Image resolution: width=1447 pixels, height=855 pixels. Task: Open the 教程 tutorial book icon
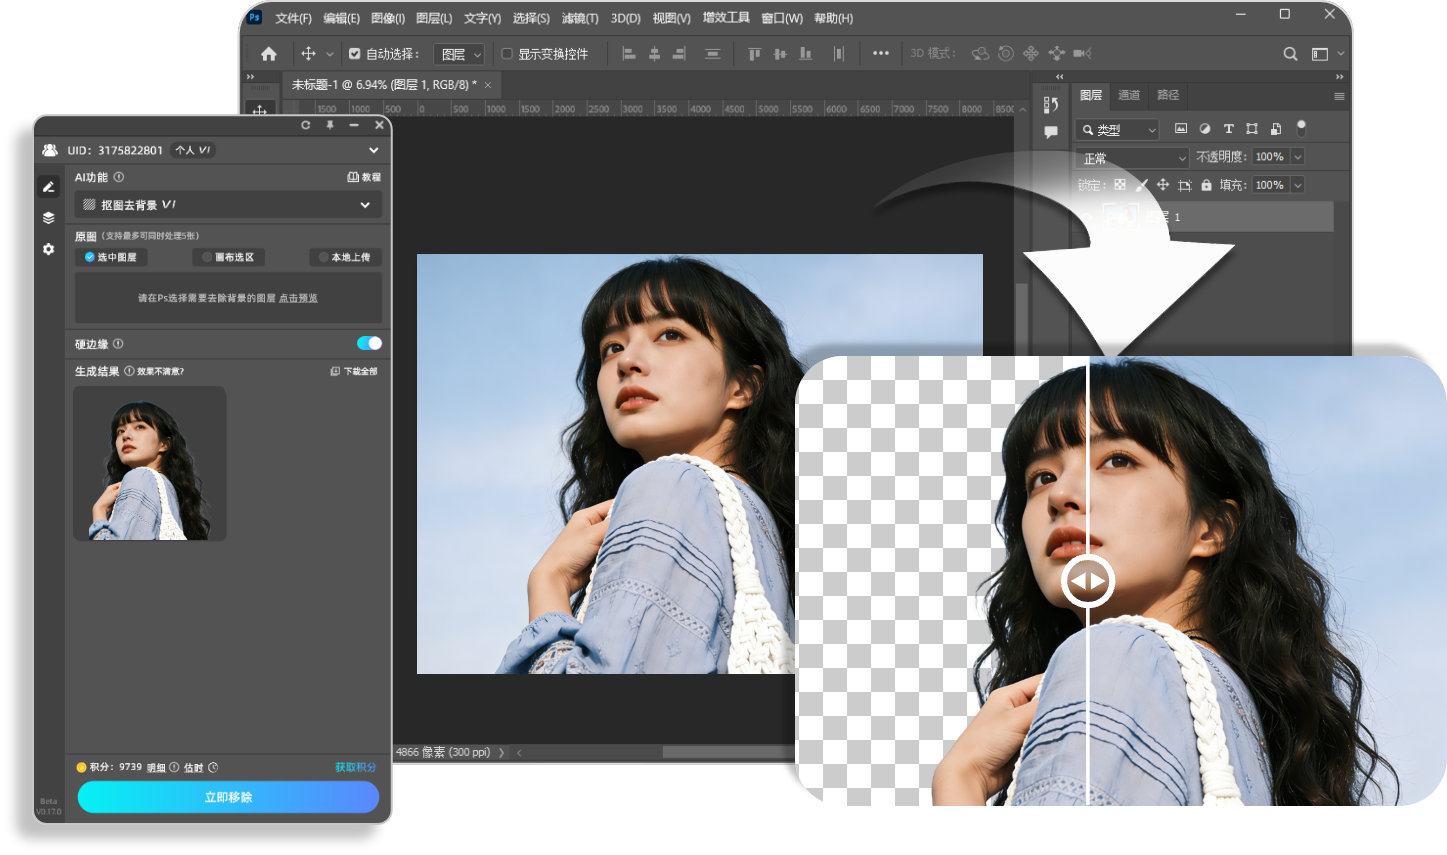point(363,177)
